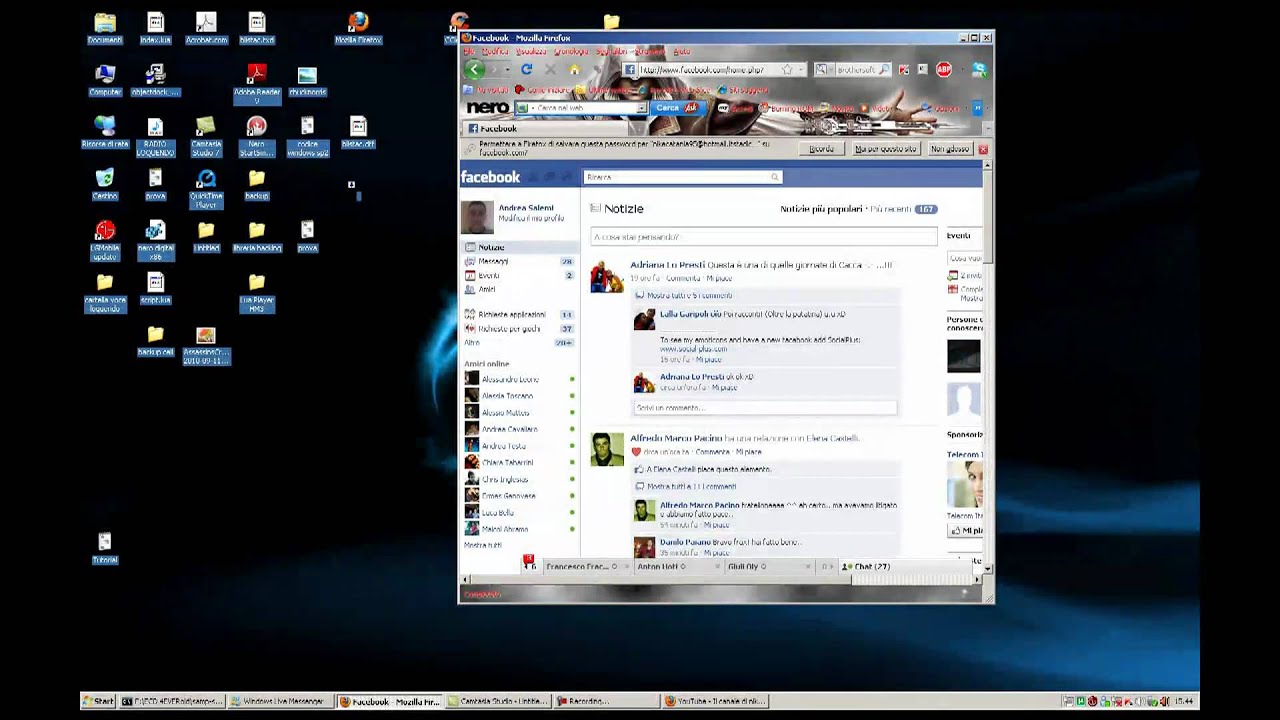Open the Modifica menu
Screen dimensions: 1280x720
[x=496, y=51]
